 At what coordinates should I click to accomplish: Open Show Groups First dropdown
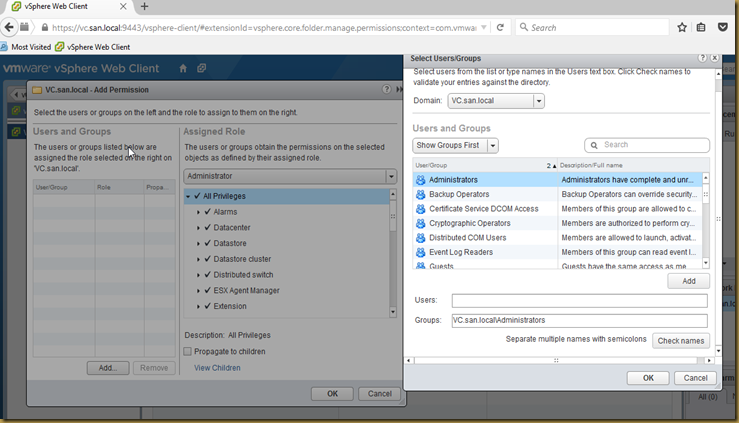click(455, 146)
